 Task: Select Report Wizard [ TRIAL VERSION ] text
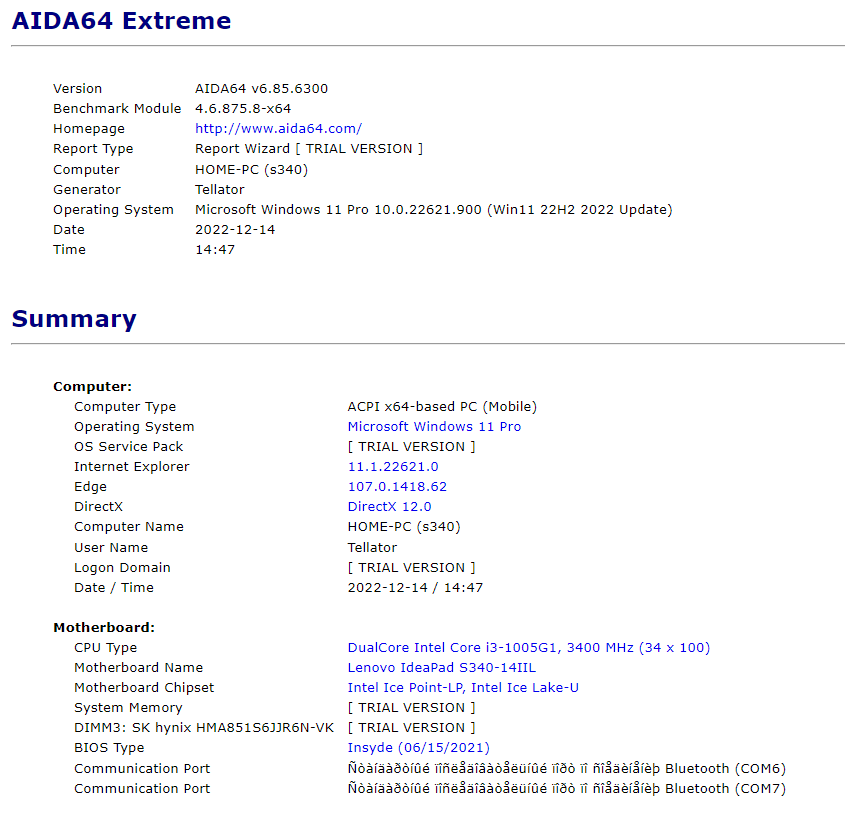coord(309,149)
